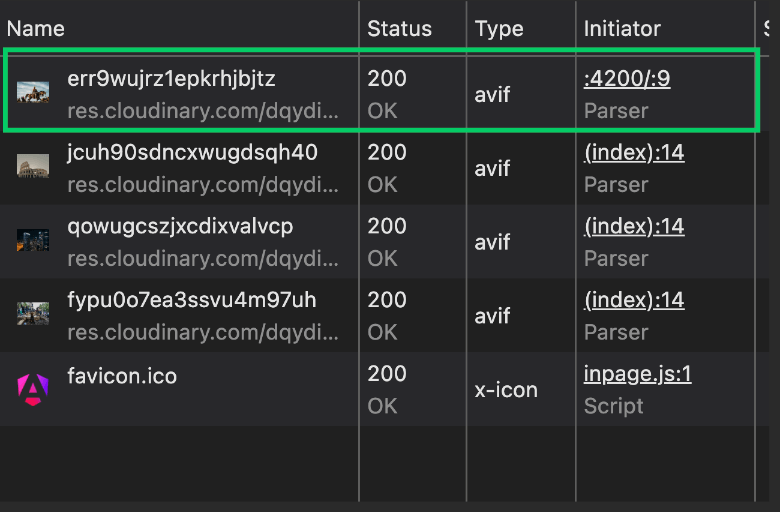
Task: Click 200 status in favicon.ico row
Action: (387, 374)
